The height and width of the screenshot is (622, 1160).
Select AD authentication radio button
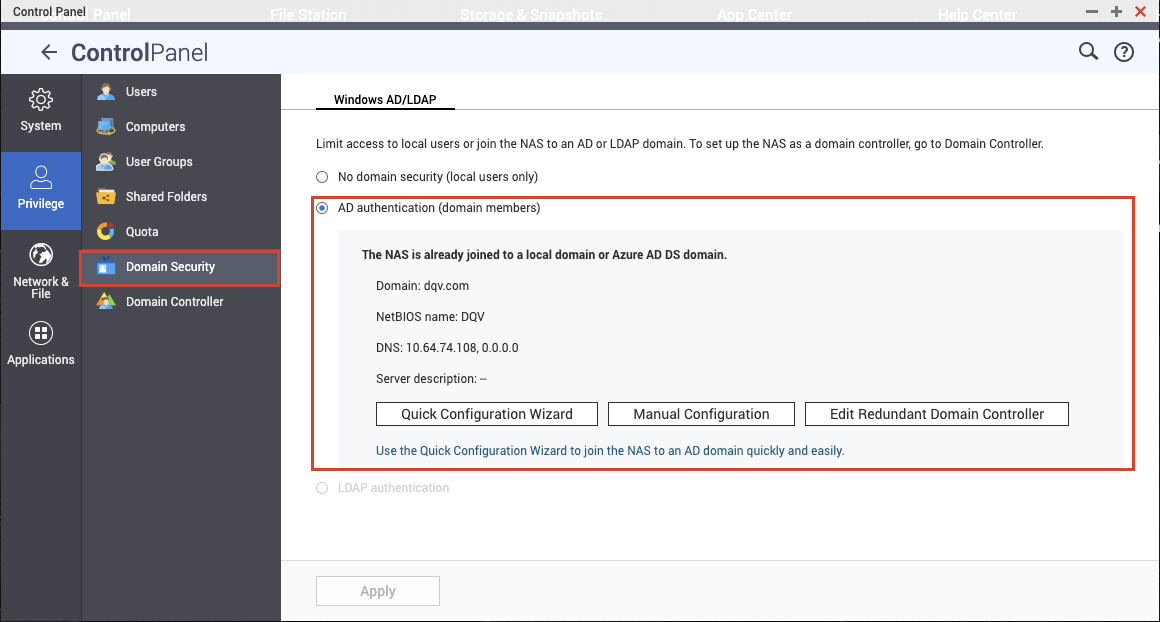(322, 208)
